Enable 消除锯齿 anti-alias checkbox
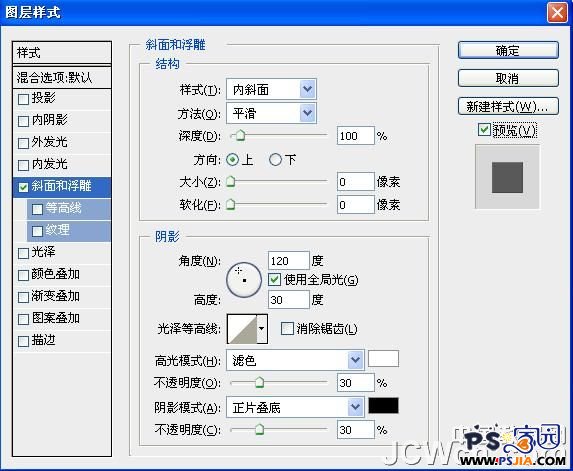The height and width of the screenshot is (471, 573). [x=287, y=328]
